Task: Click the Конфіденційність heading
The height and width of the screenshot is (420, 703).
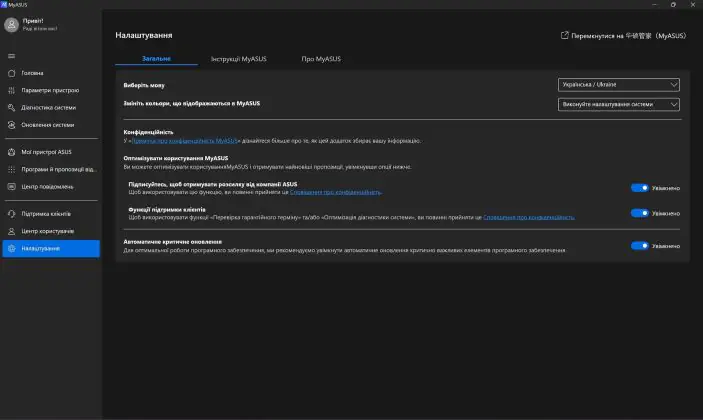Action: [x=148, y=132]
